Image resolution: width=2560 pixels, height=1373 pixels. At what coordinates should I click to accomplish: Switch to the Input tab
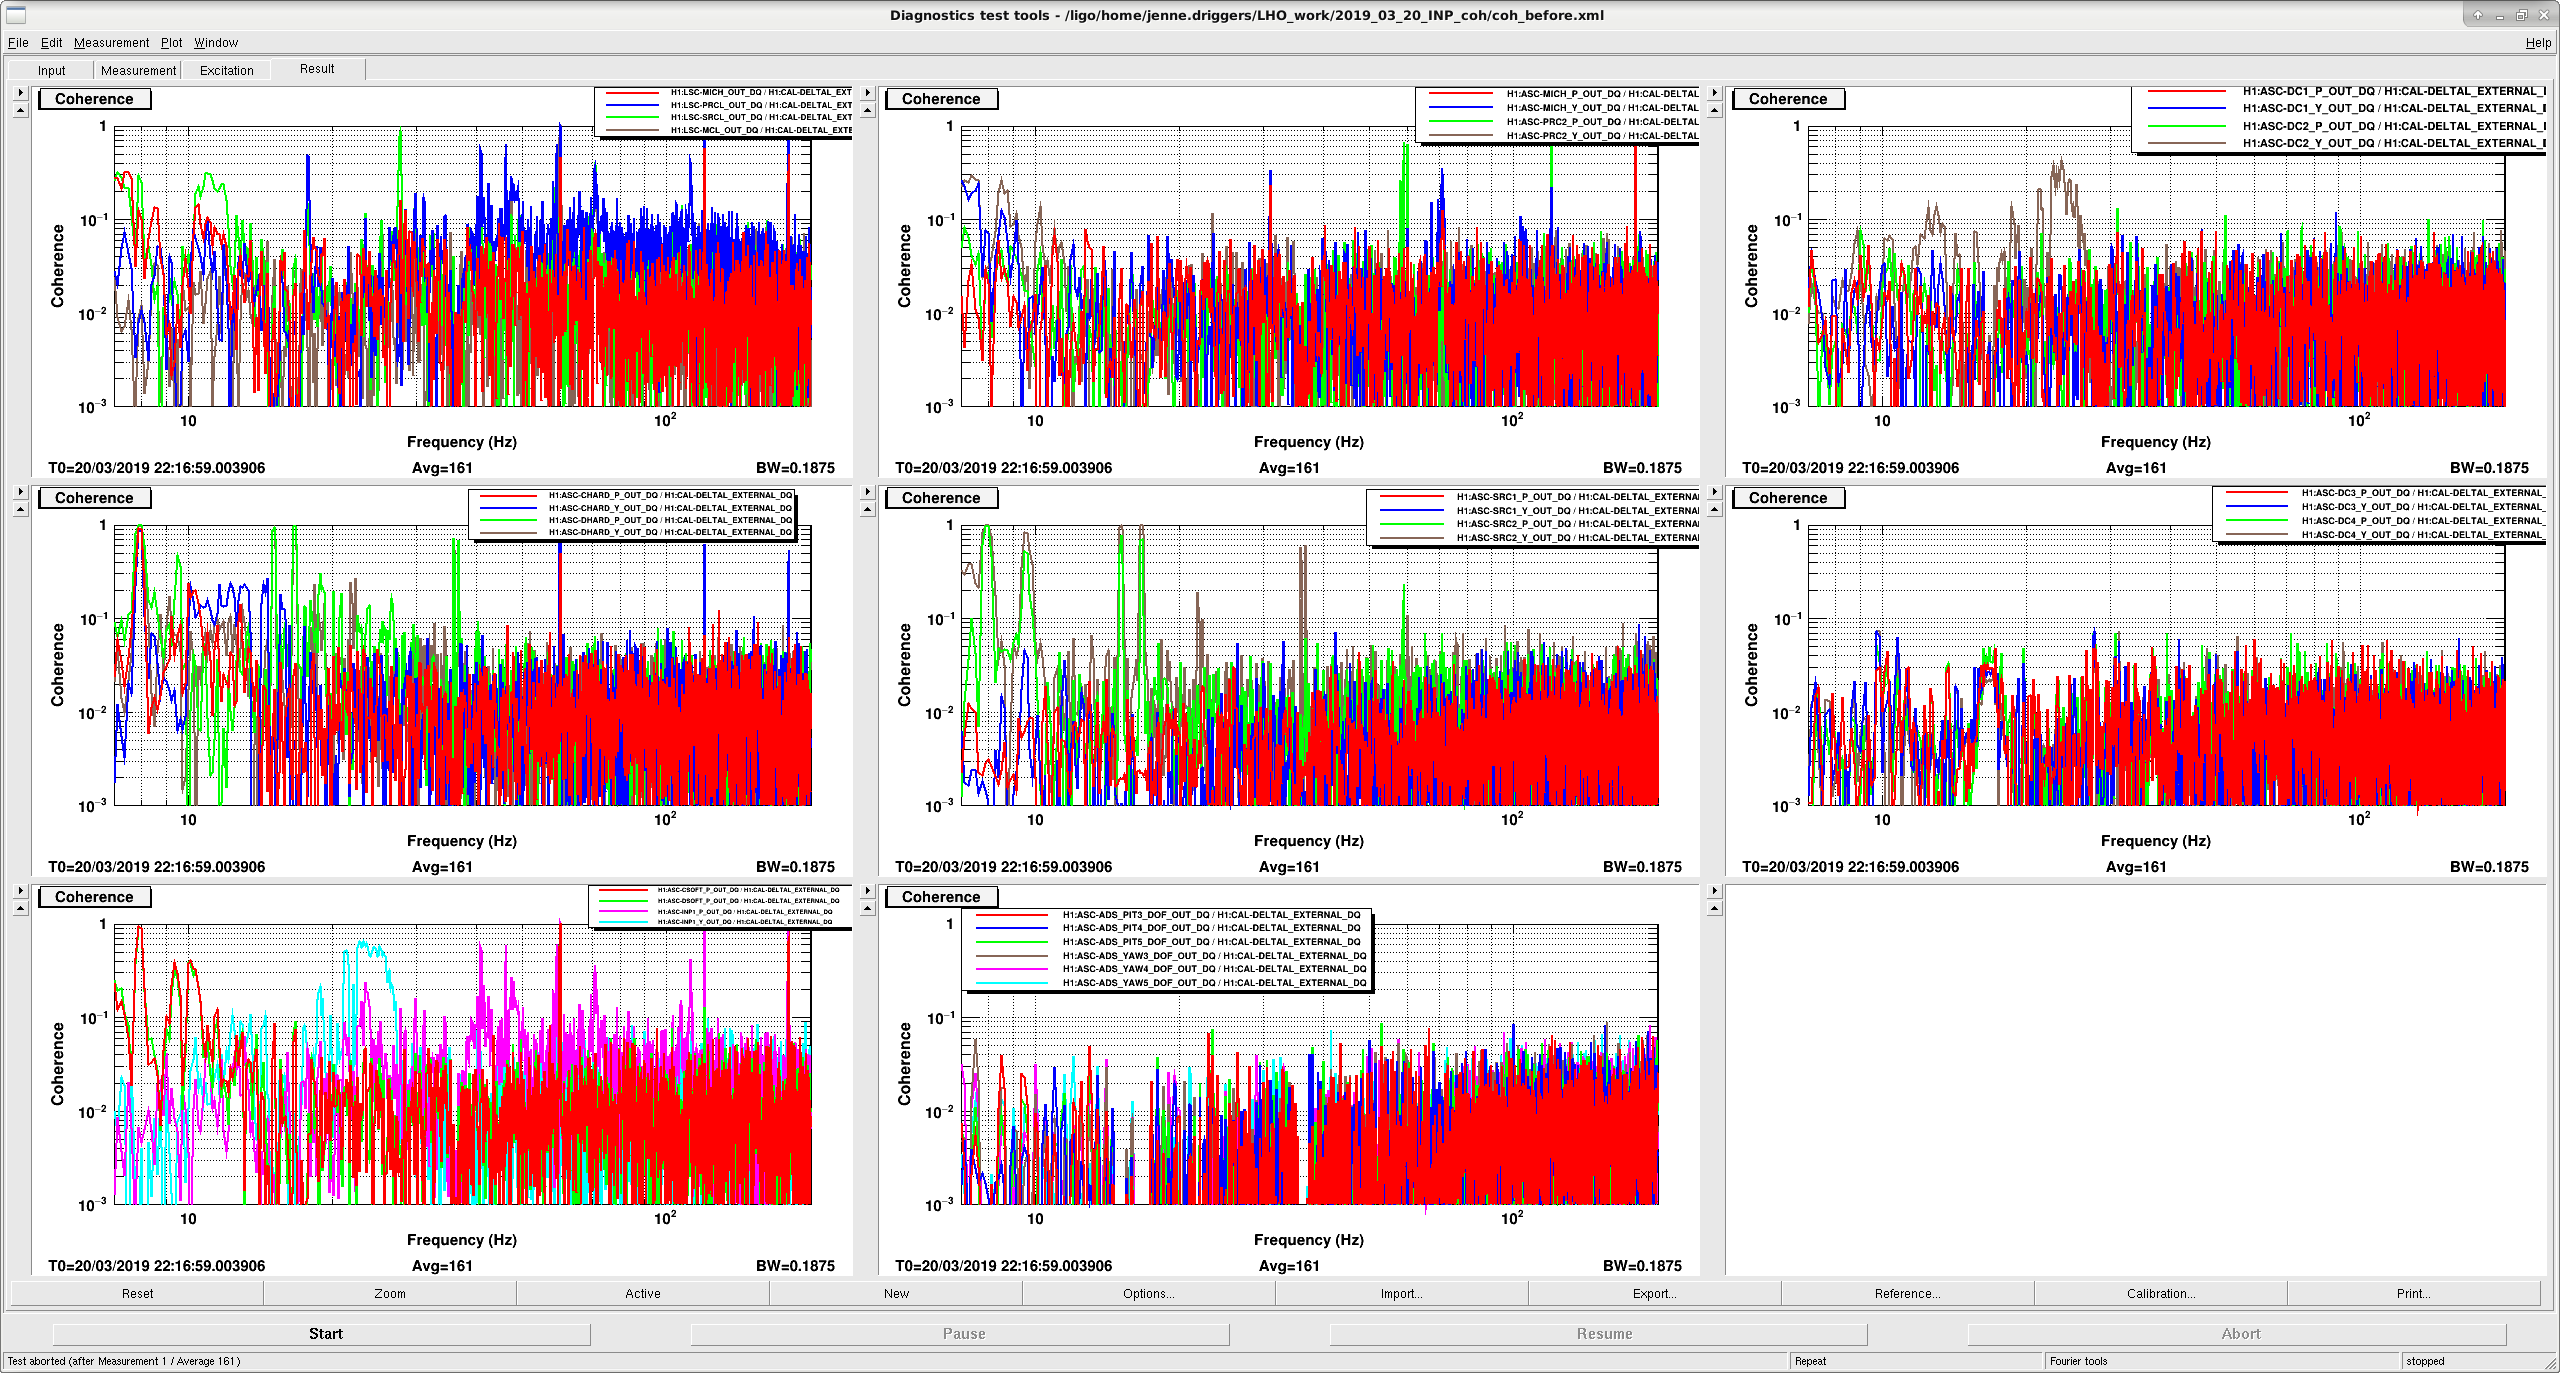pyautogui.click(x=51, y=70)
